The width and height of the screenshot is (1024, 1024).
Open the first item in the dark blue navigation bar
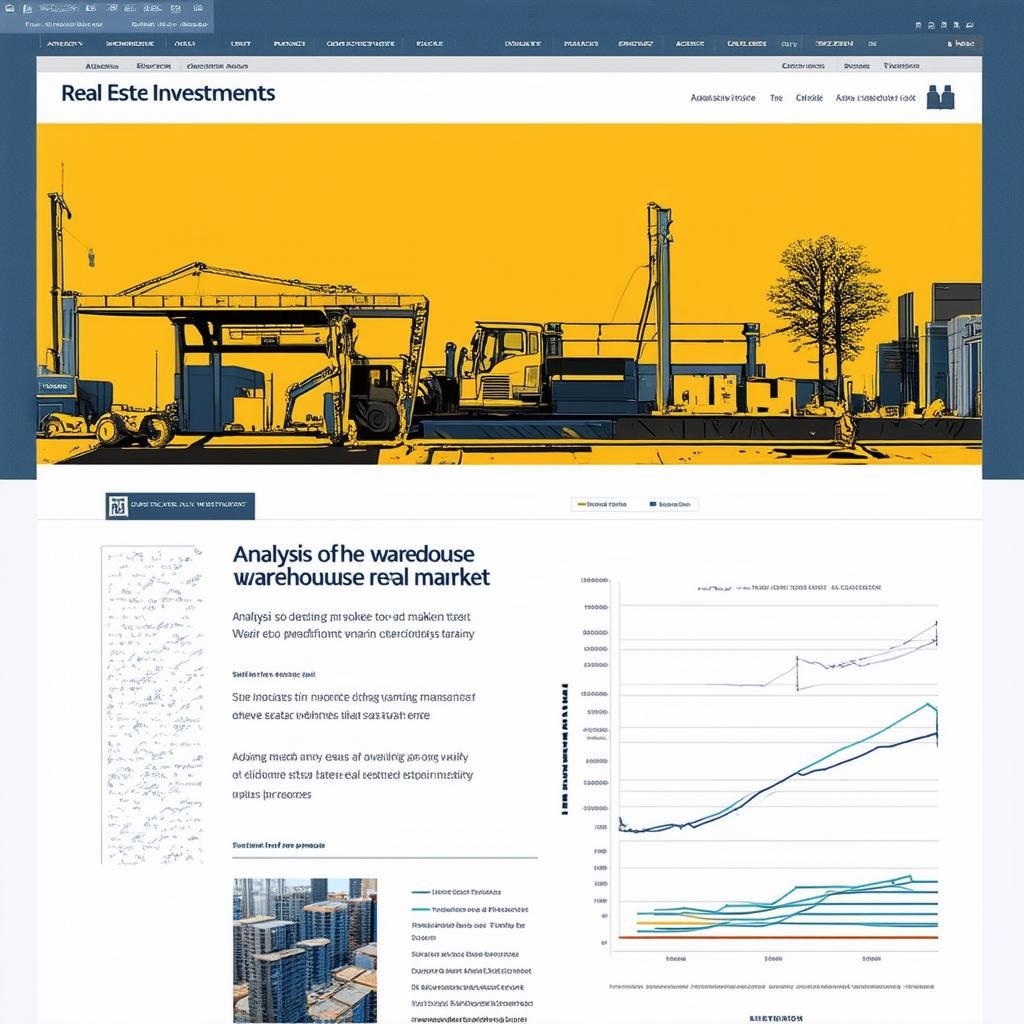click(x=65, y=44)
